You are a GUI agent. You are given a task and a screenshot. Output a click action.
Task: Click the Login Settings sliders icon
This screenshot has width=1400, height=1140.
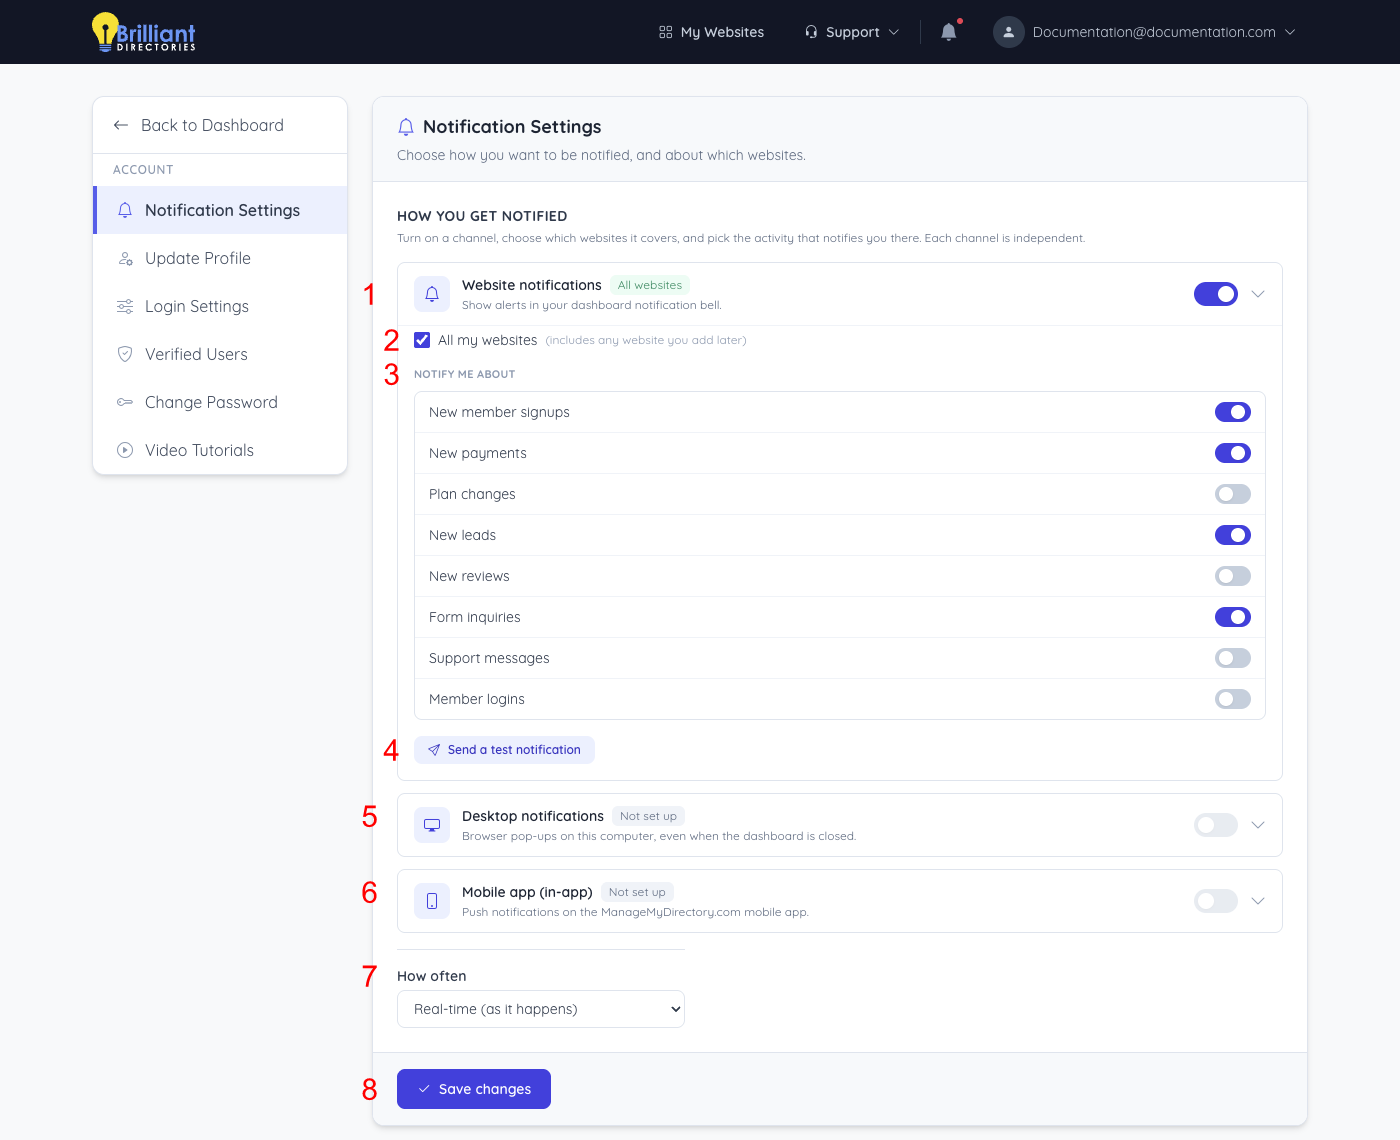[125, 306]
